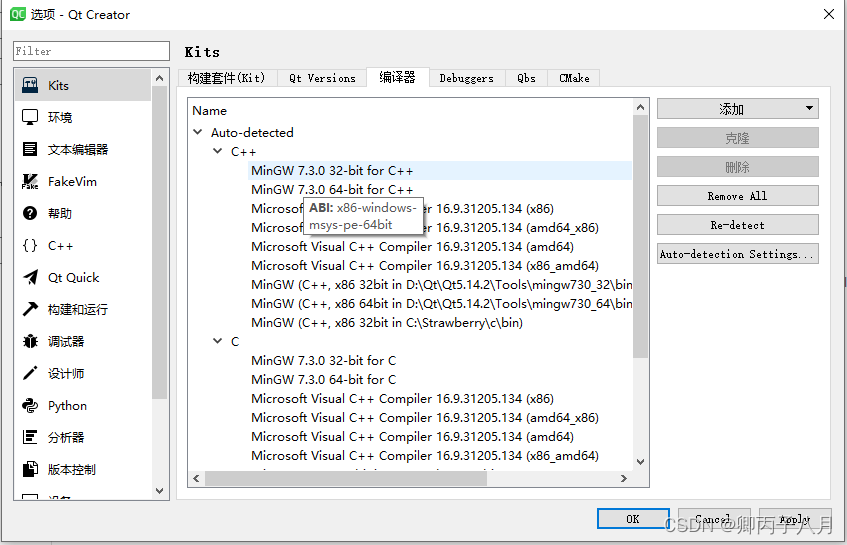
Task: Open the 添加 add compiler dropdown
Action: (738, 109)
